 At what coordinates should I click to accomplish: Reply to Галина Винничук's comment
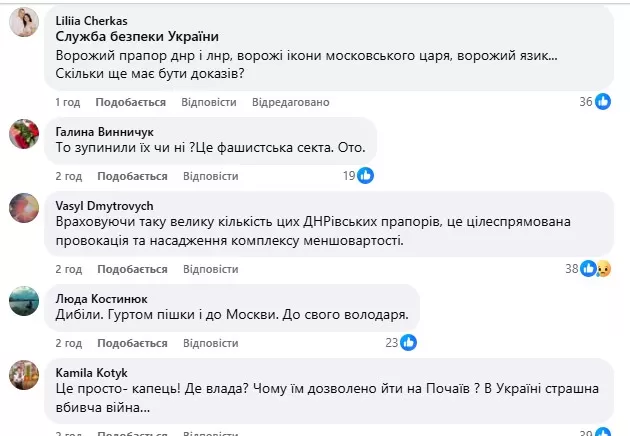[211, 176]
